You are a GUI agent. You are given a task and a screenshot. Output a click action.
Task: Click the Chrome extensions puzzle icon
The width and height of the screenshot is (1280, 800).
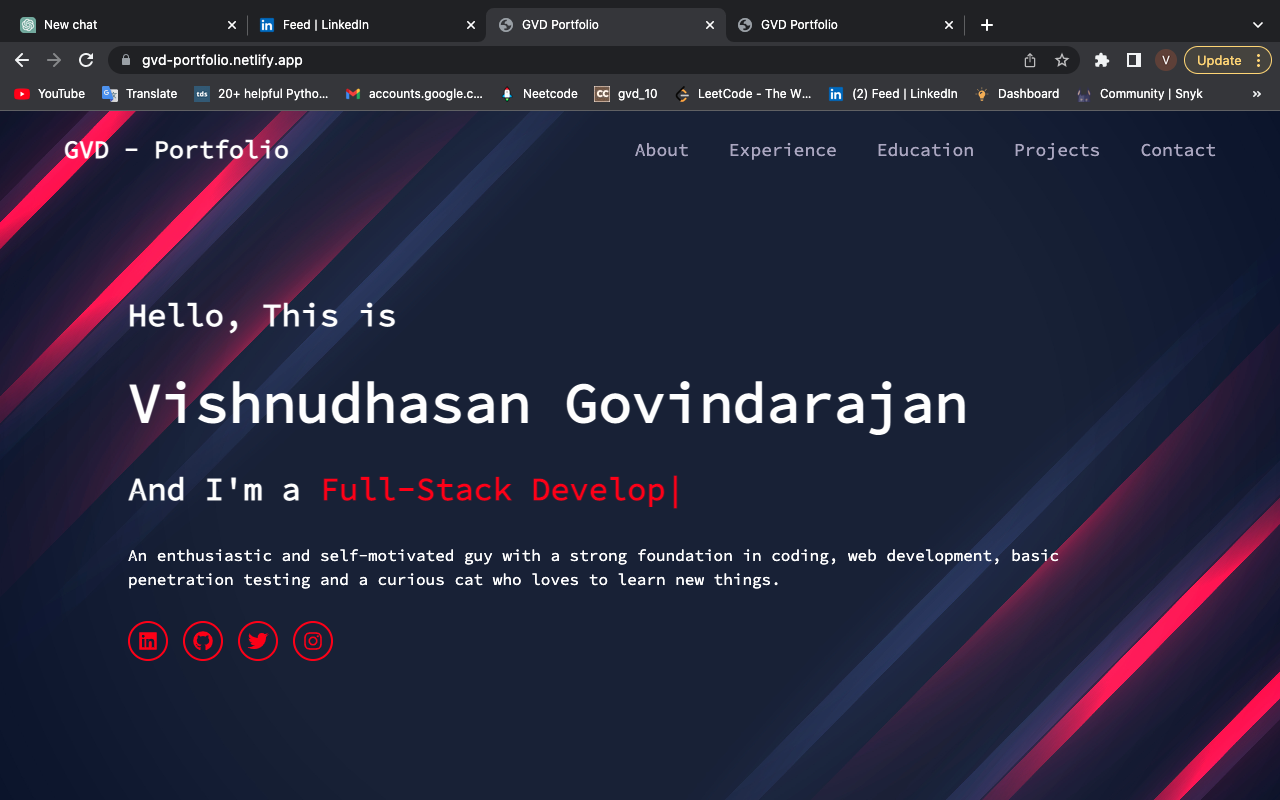pos(1101,60)
